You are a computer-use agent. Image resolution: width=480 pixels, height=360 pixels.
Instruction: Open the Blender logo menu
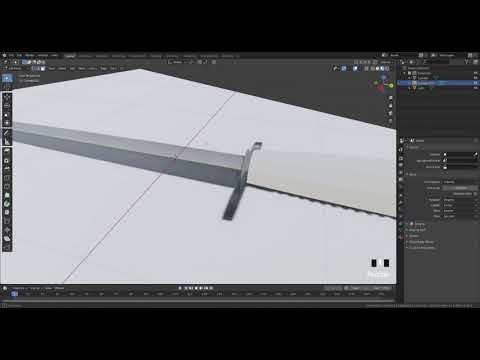pos(4,55)
